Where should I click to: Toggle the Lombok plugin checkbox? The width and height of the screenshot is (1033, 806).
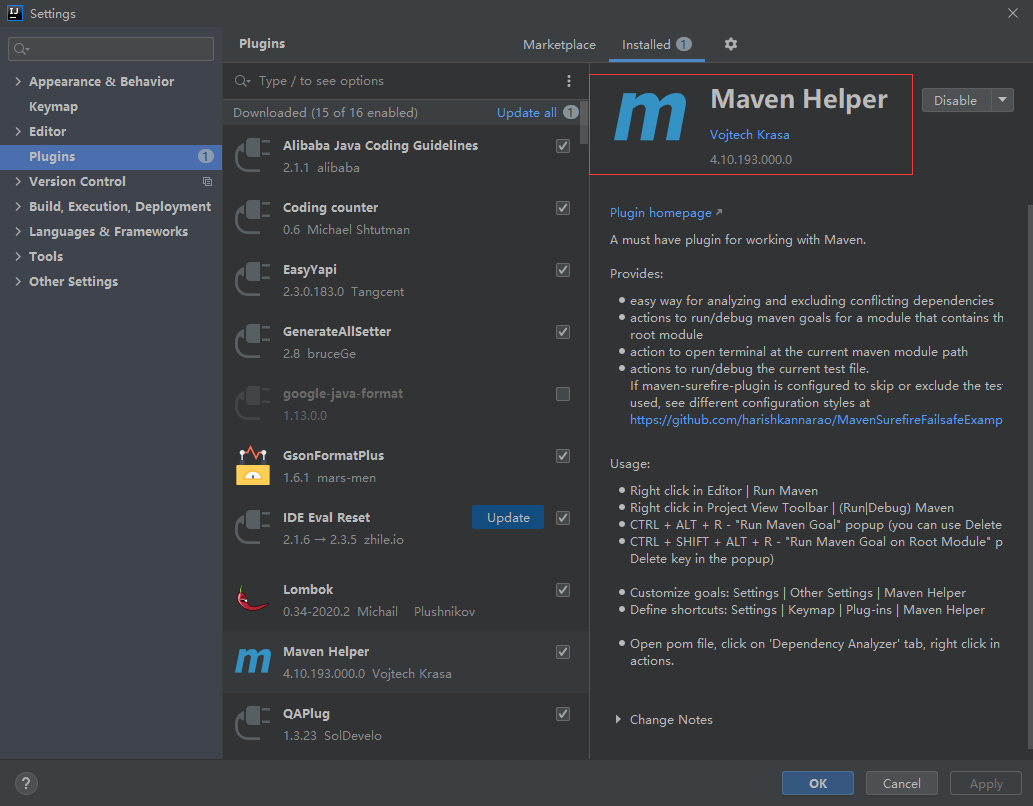coord(563,589)
